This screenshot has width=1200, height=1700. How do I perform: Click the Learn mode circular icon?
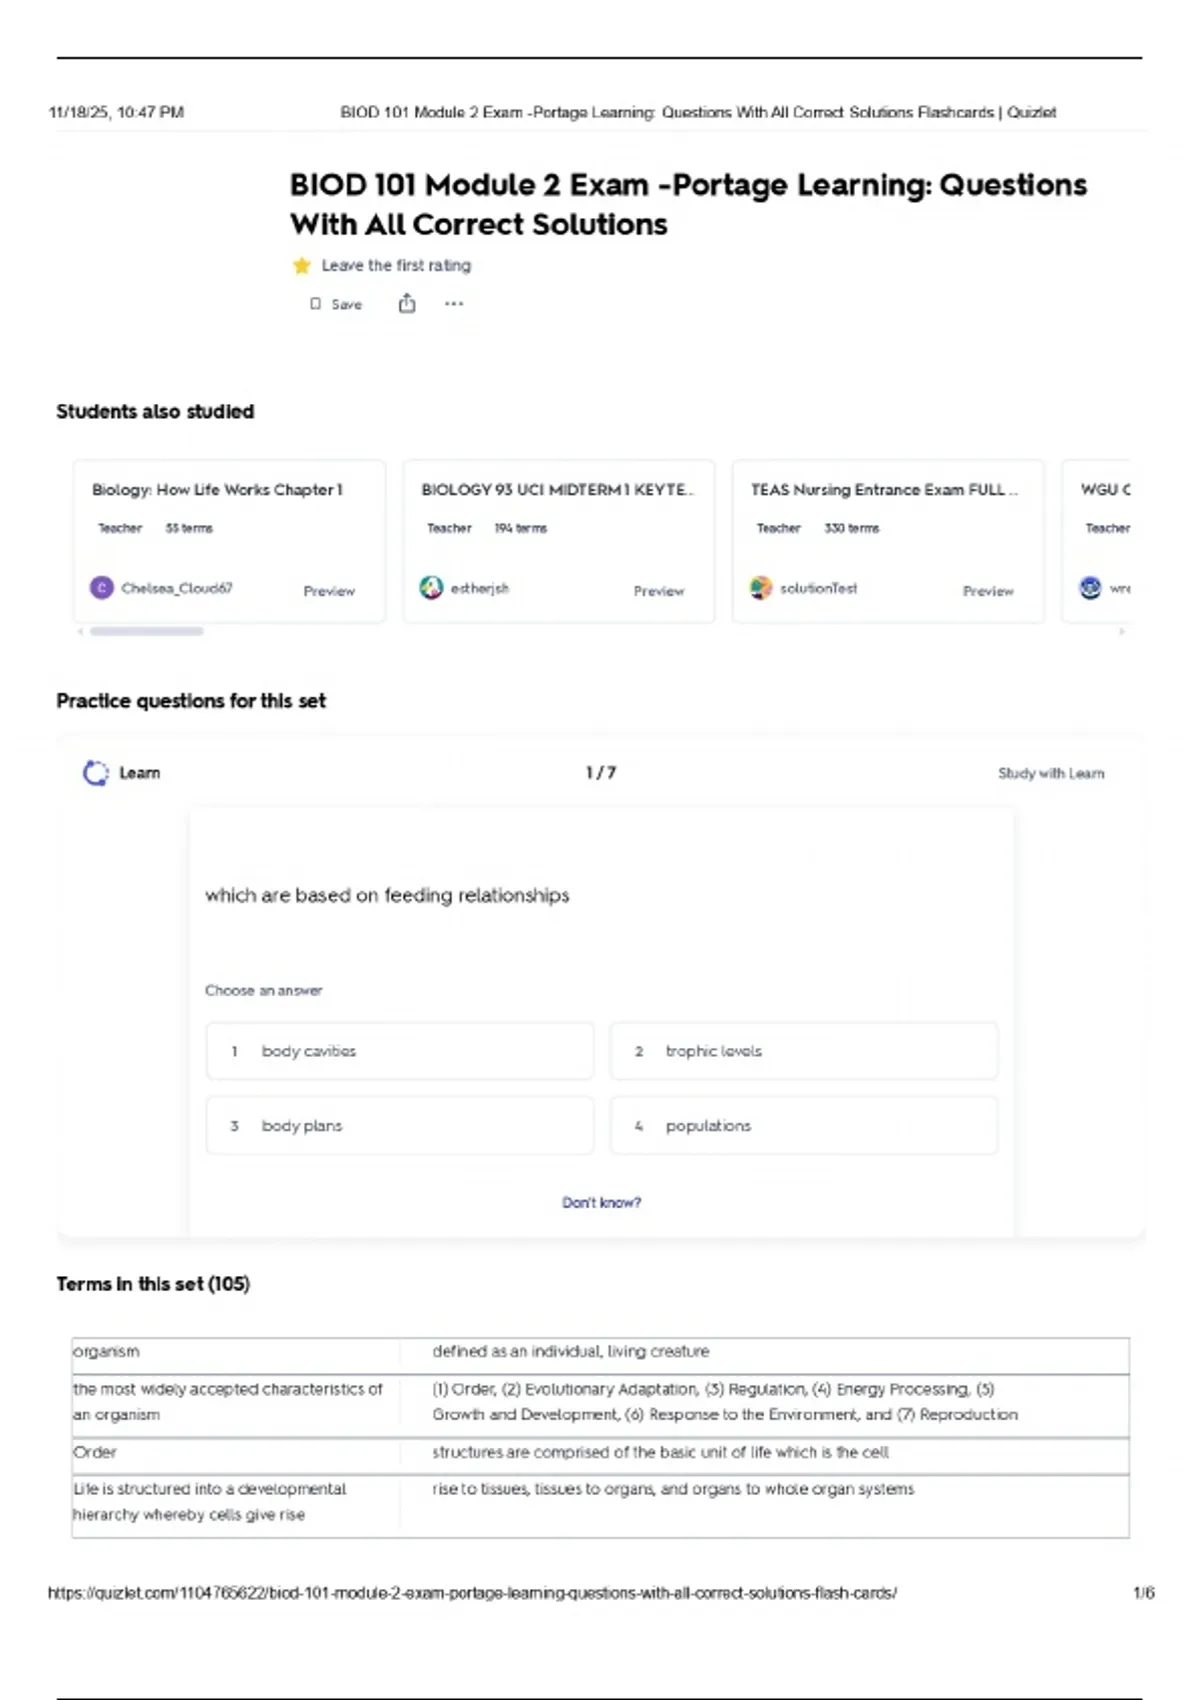coord(96,773)
